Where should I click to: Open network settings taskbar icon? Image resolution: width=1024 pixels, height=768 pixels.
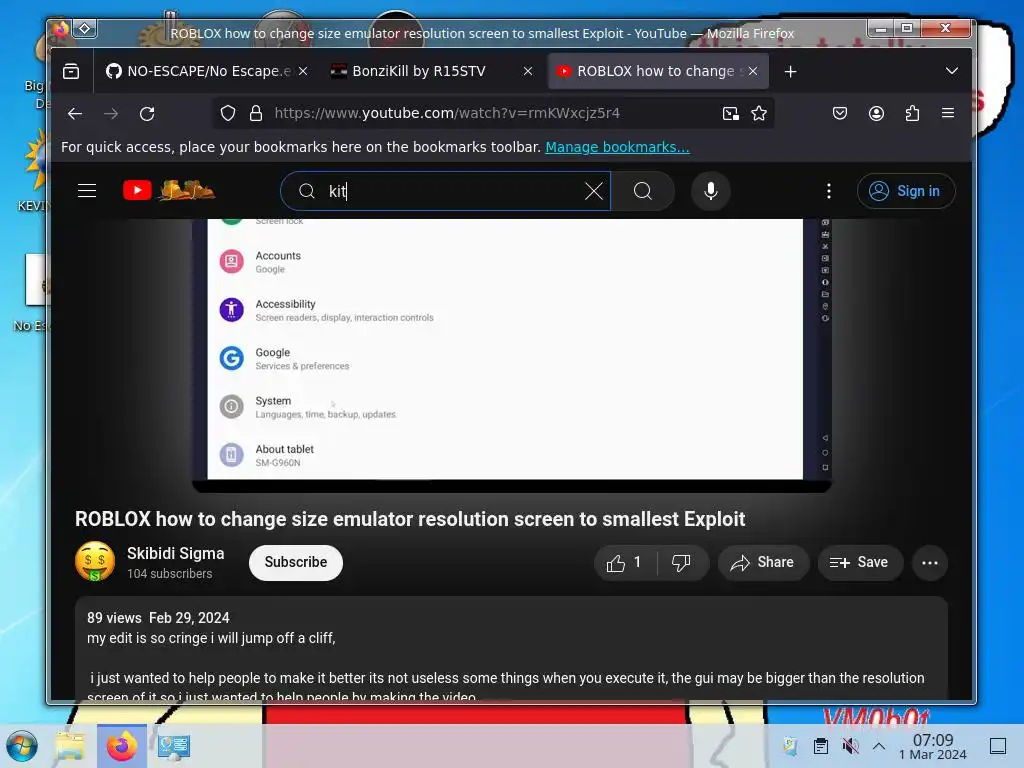pyautogui.click(x=174, y=746)
